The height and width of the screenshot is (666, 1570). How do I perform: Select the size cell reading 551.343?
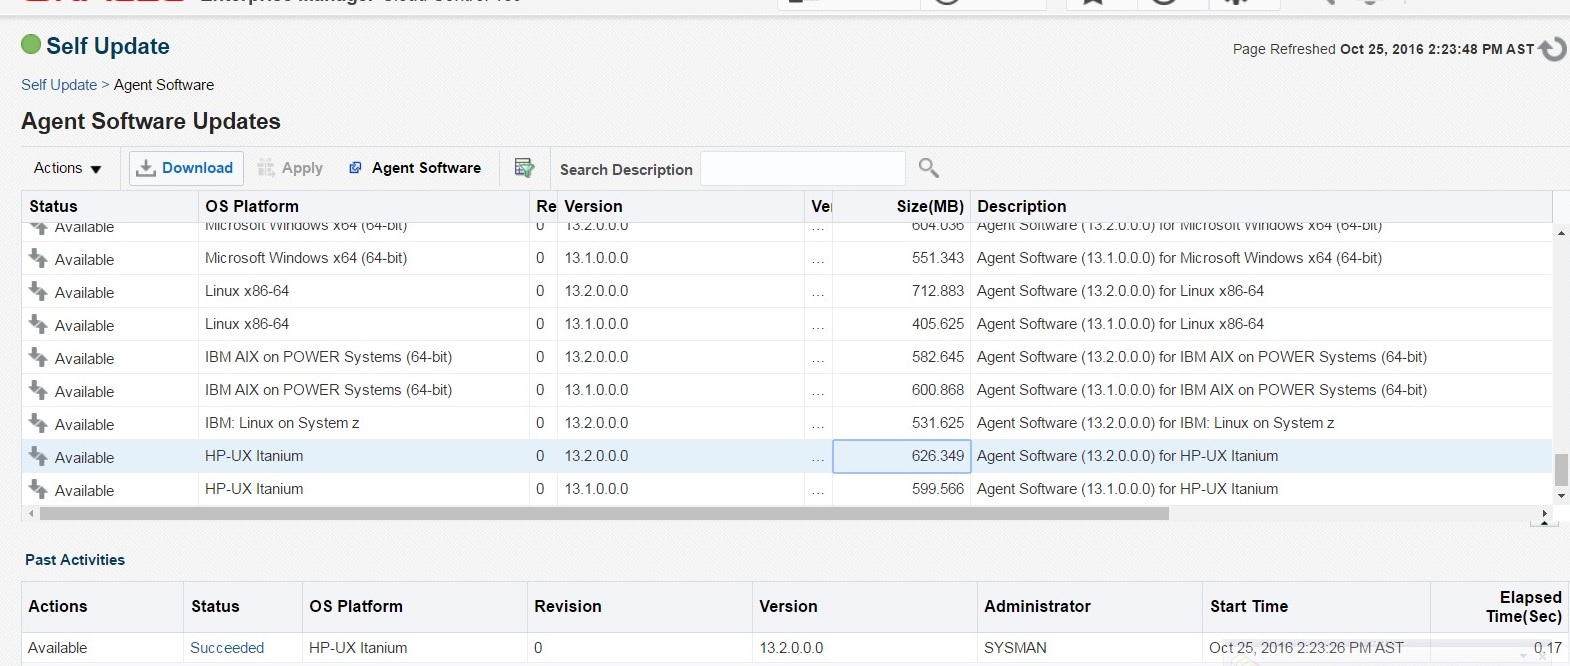(901, 258)
